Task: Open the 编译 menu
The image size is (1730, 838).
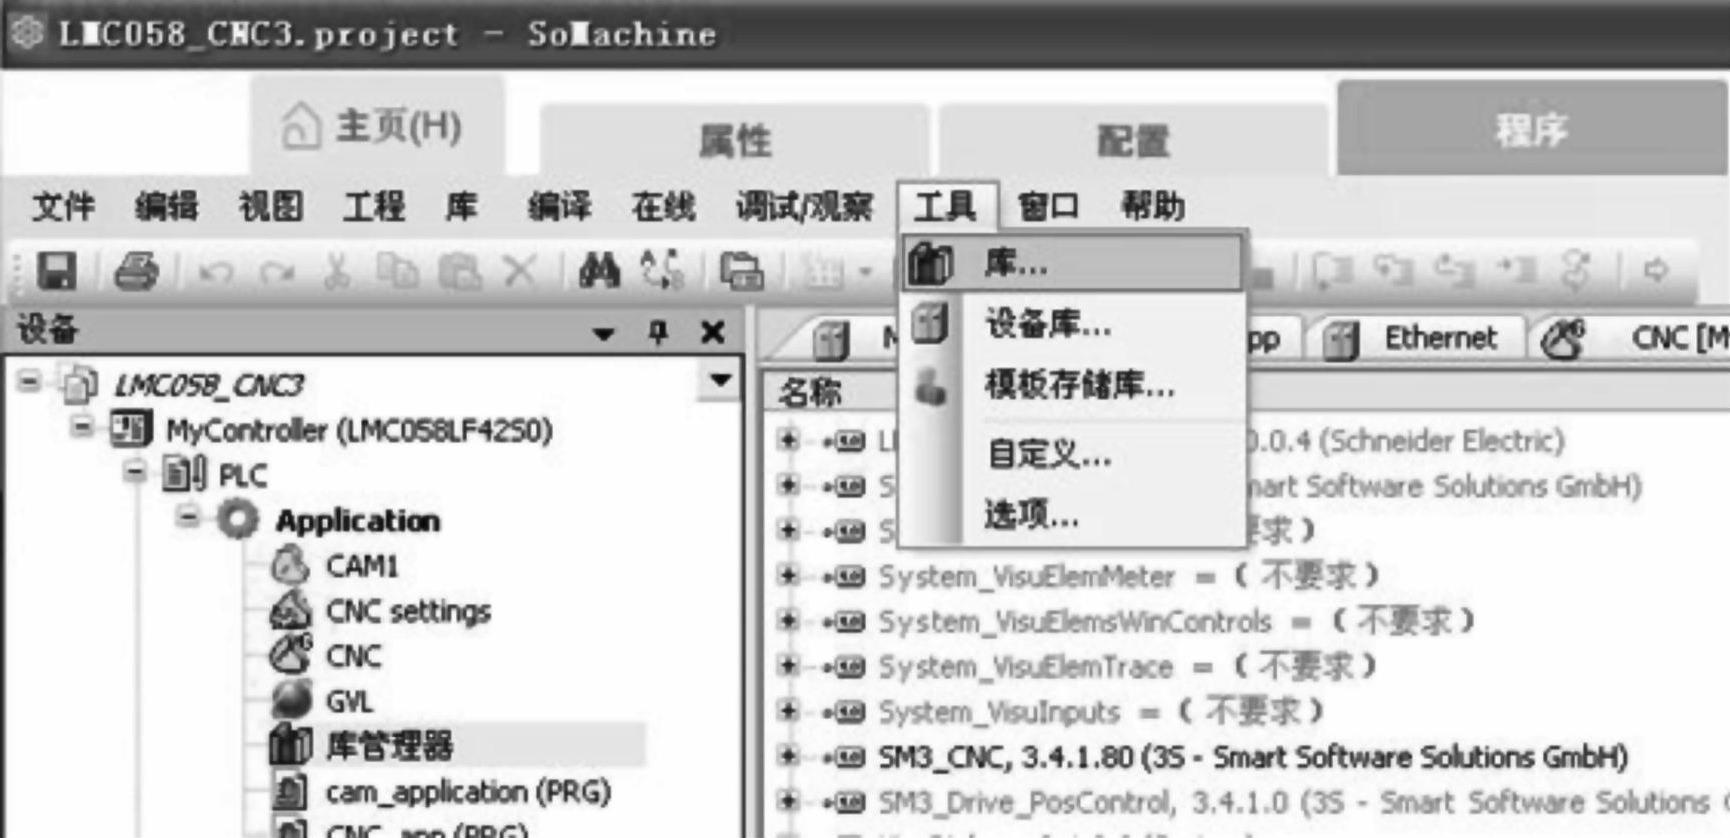Action: click(559, 206)
